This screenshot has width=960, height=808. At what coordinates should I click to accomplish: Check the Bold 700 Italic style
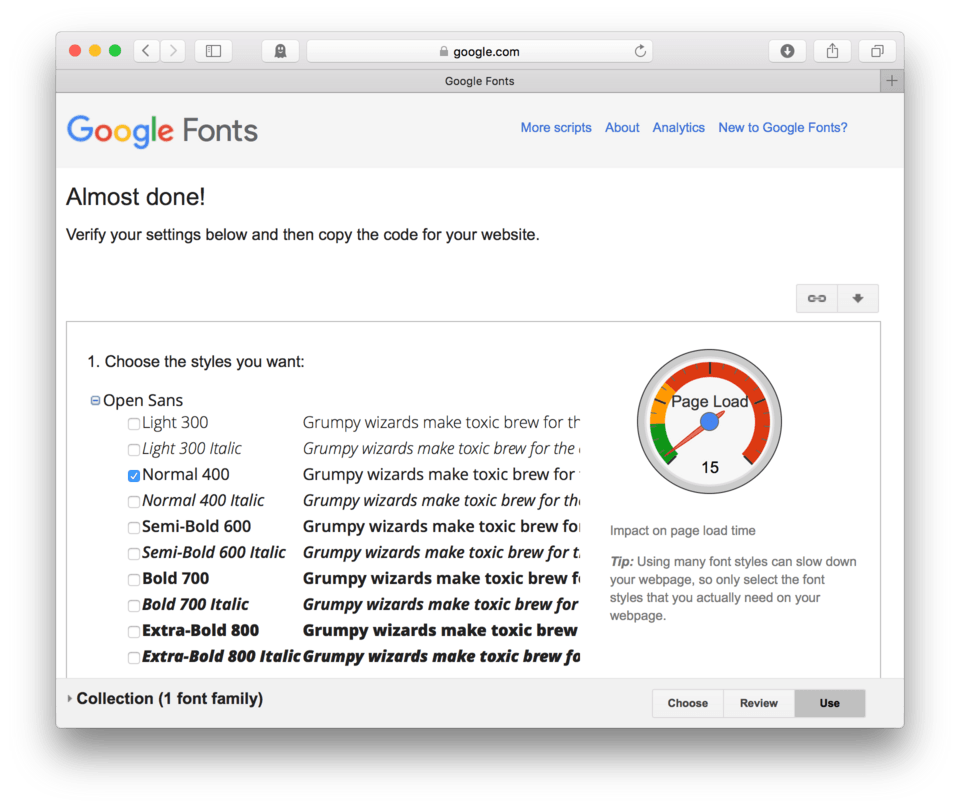(133, 606)
